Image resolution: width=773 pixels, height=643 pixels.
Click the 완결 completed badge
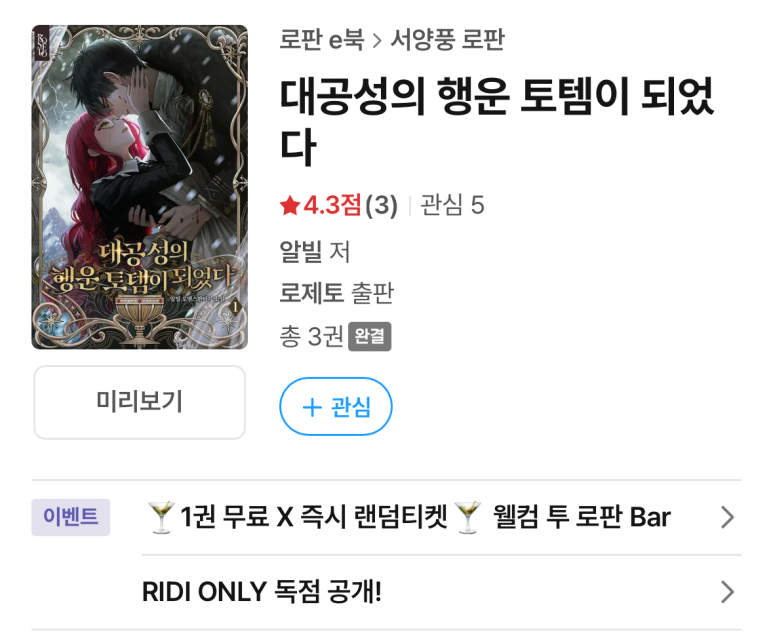(370, 336)
